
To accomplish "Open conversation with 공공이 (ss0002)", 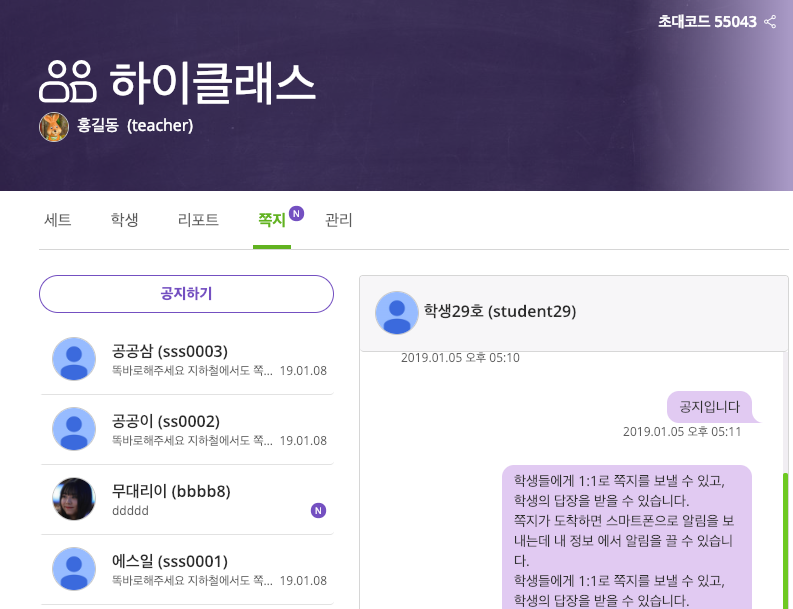I will (187, 429).
